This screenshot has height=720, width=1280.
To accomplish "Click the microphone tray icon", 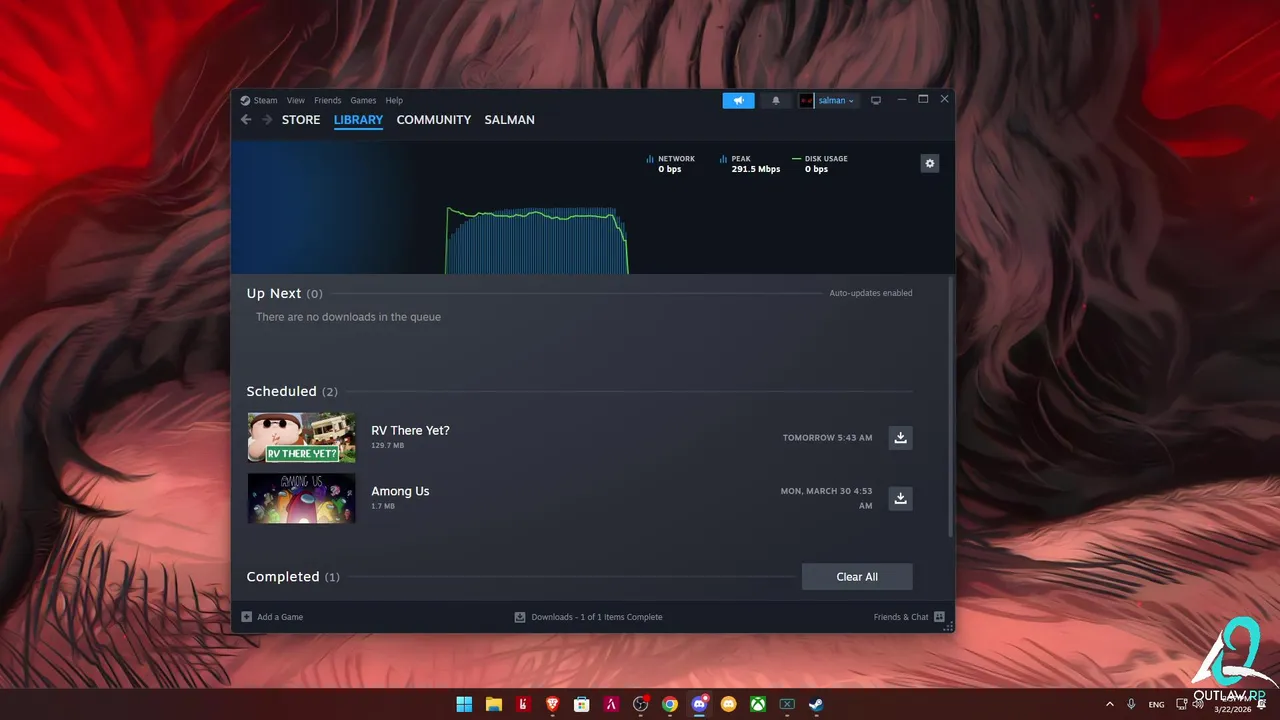I will tap(1131, 704).
